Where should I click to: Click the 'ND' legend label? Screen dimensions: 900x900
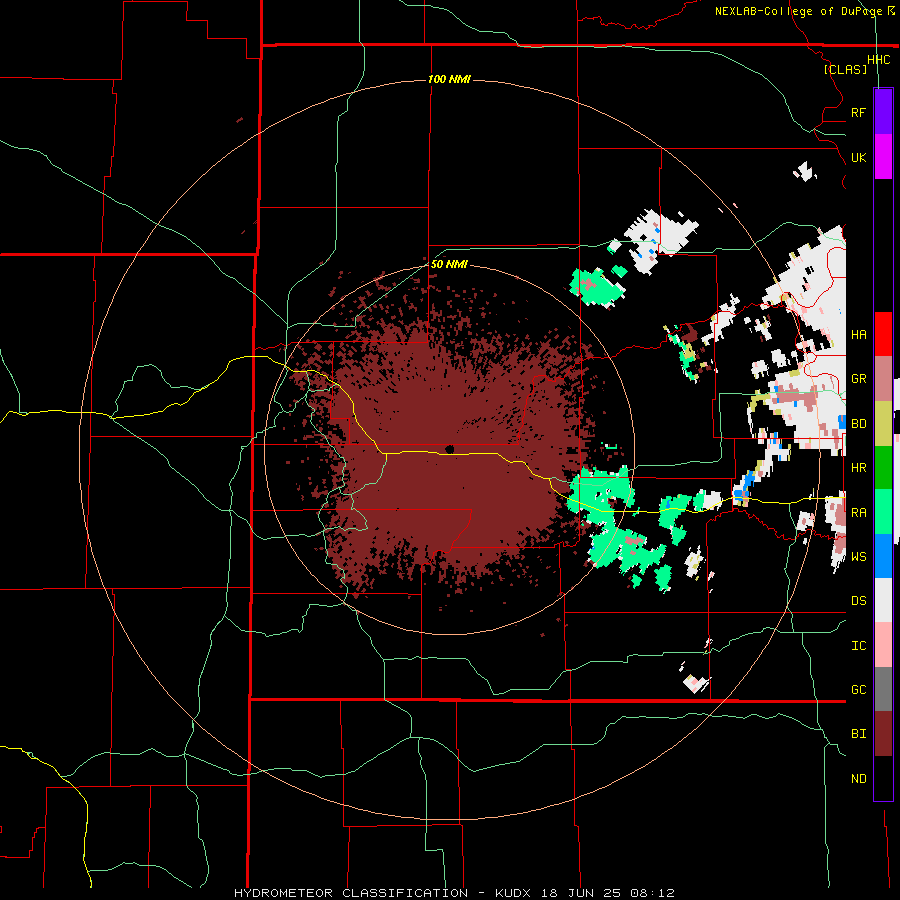tap(858, 779)
